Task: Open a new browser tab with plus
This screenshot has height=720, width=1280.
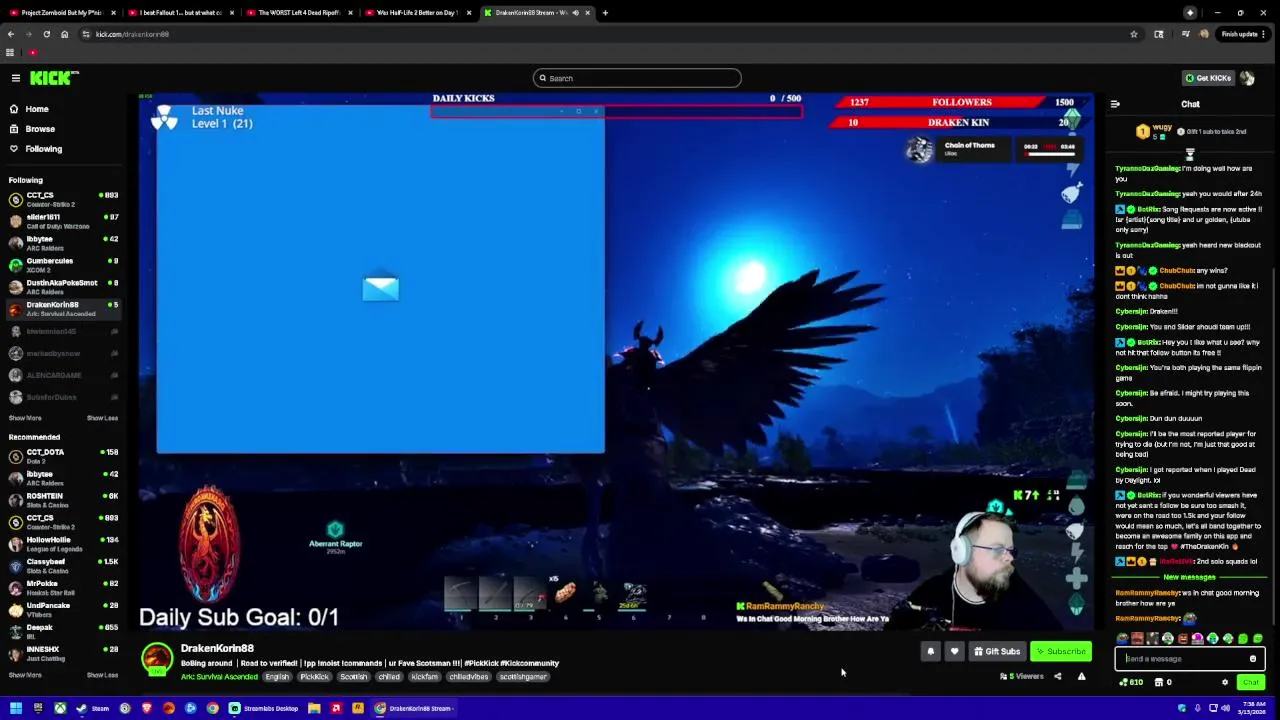Action: [605, 13]
